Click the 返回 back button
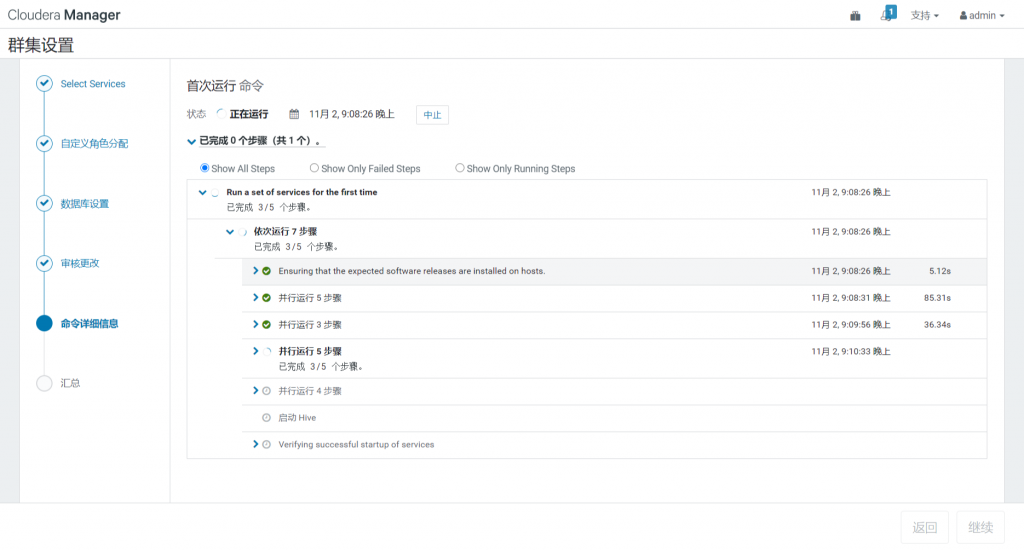Viewport: 1024px width, 550px height. click(x=925, y=528)
